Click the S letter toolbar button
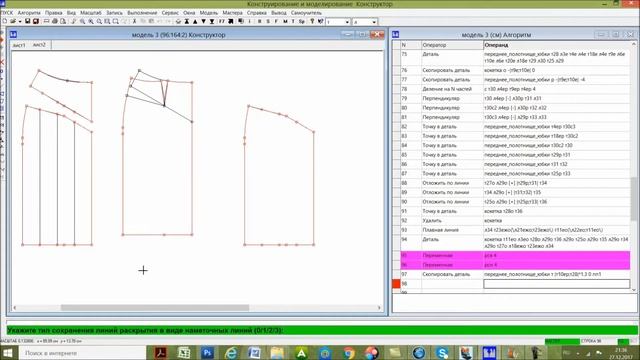The image size is (640, 360). [x=268, y=21]
